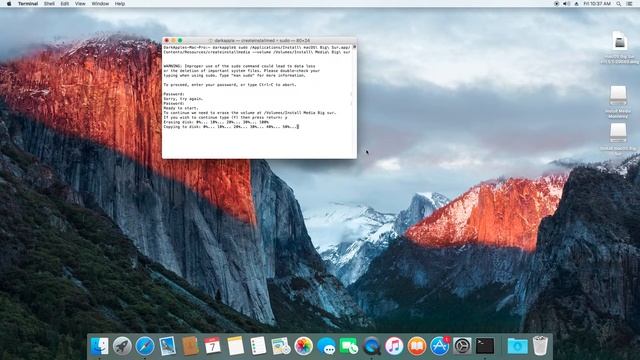Click 'To proceed, enter your password' line
The image size is (640, 360).
(230, 84)
